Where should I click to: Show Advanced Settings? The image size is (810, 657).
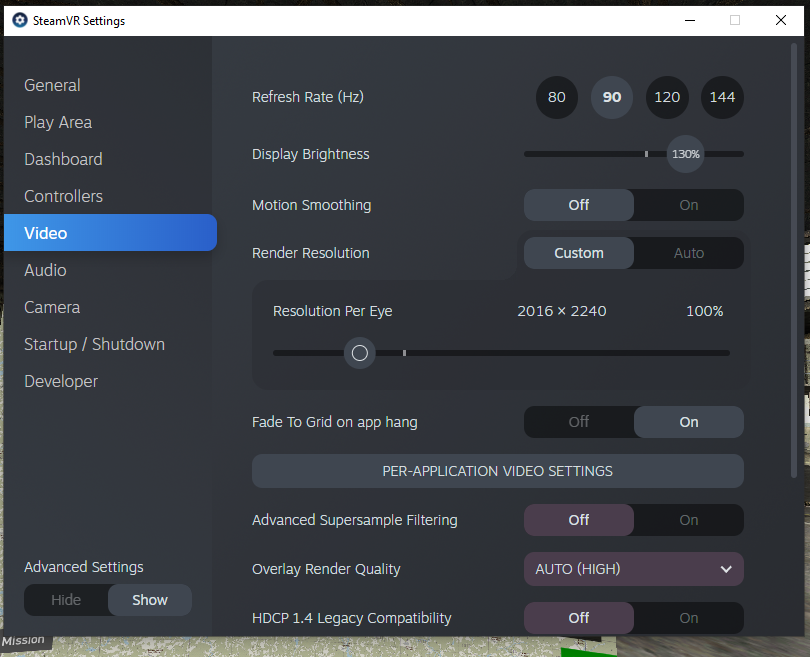point(150,600)
